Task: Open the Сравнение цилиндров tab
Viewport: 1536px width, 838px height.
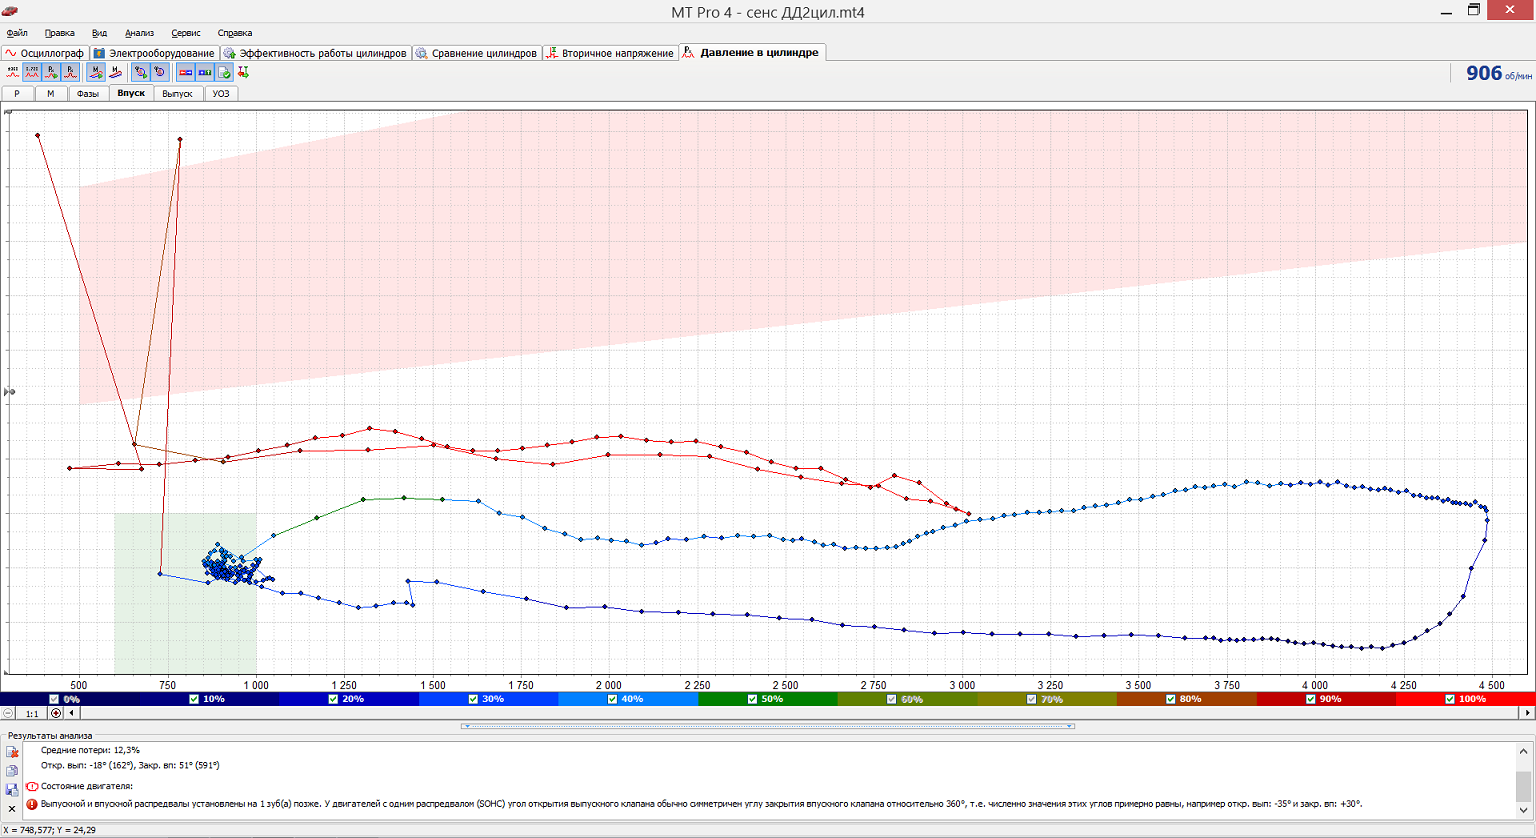Action: pos(477,53)
